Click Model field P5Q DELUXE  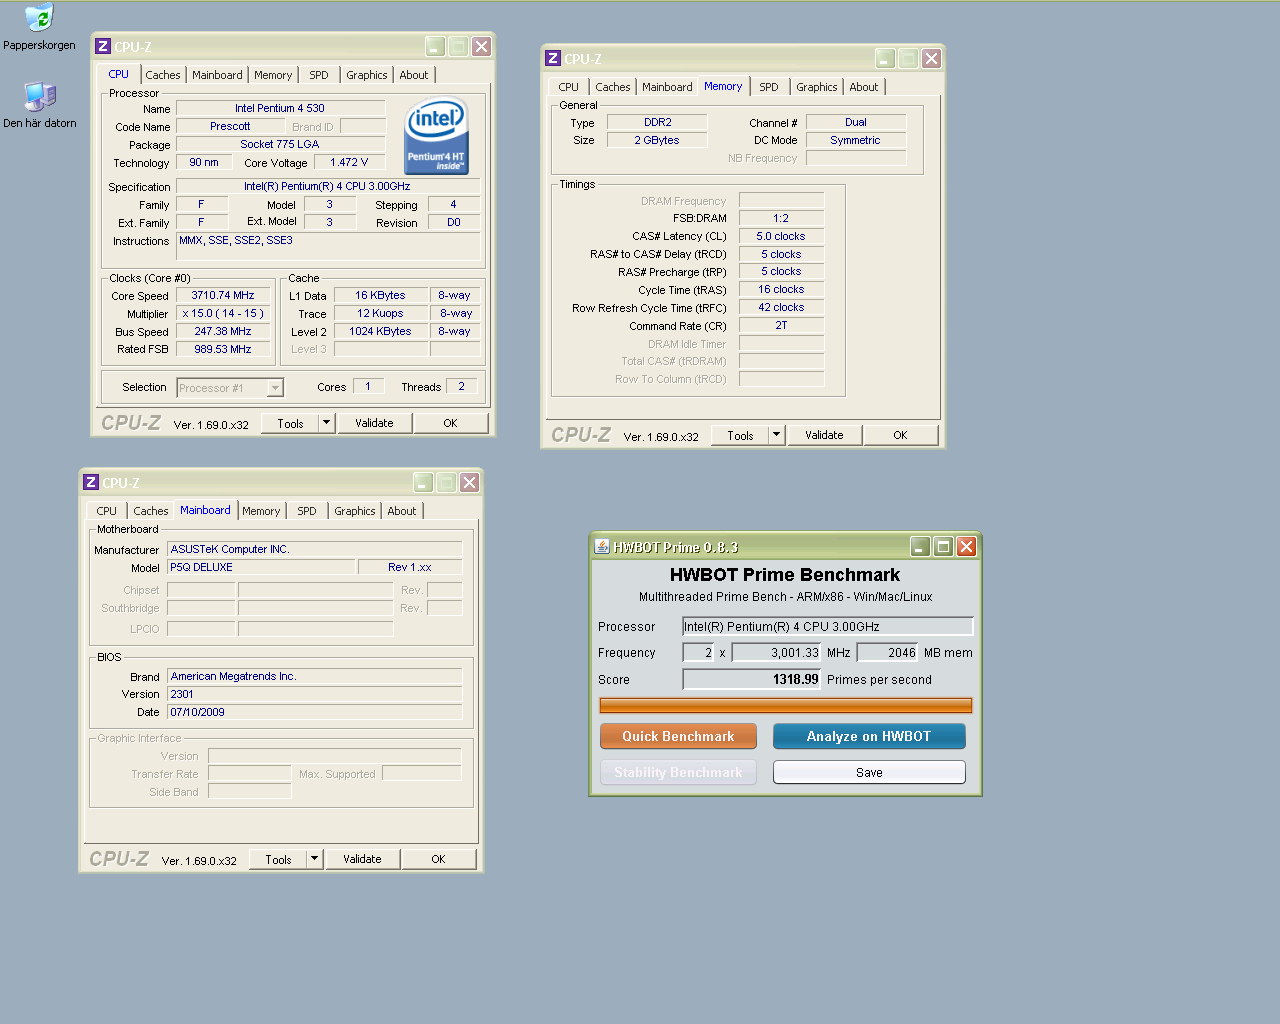pyautogui.click(x=261, y=567)
